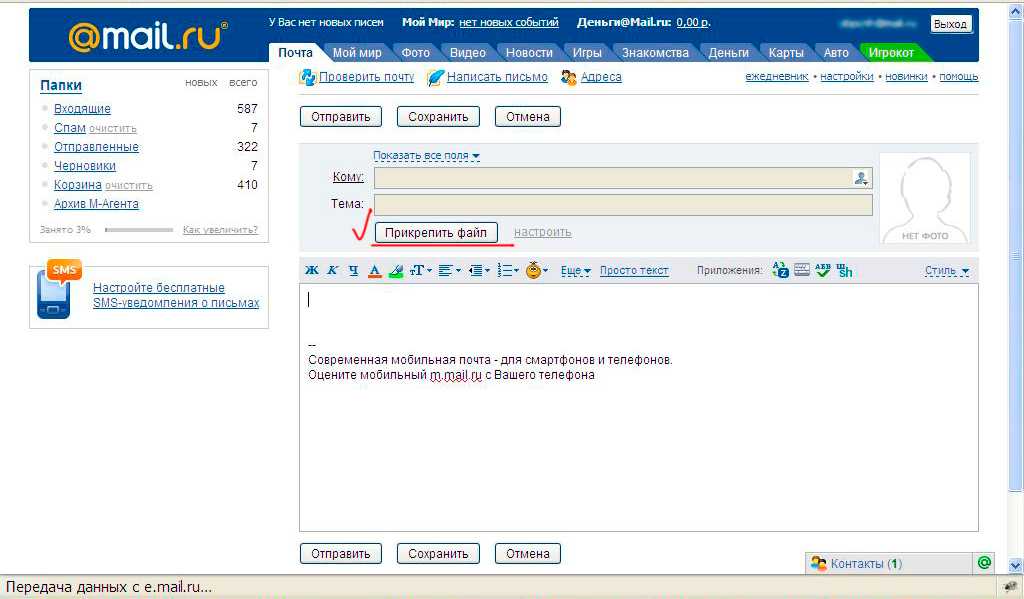Click Проверить почту link
The width and height of the screenshot is (1024, 599).
[x=366, y=77]
